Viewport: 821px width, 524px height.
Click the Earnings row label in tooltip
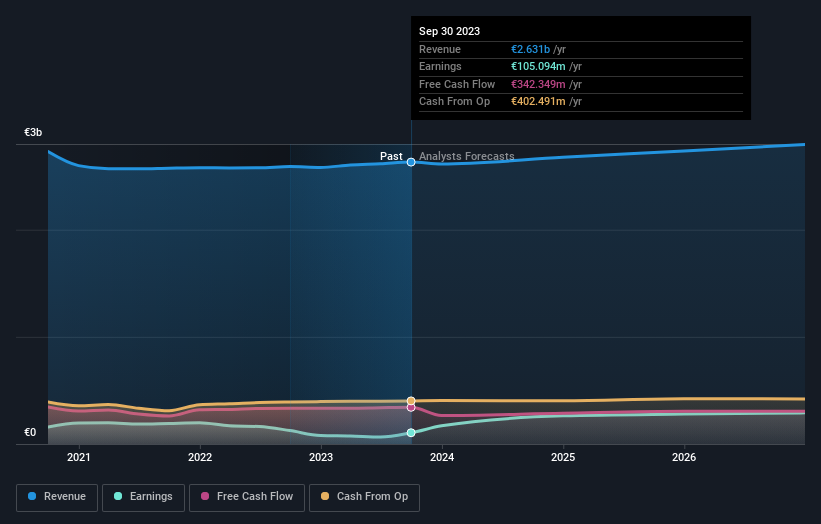[x=440, y=66]
